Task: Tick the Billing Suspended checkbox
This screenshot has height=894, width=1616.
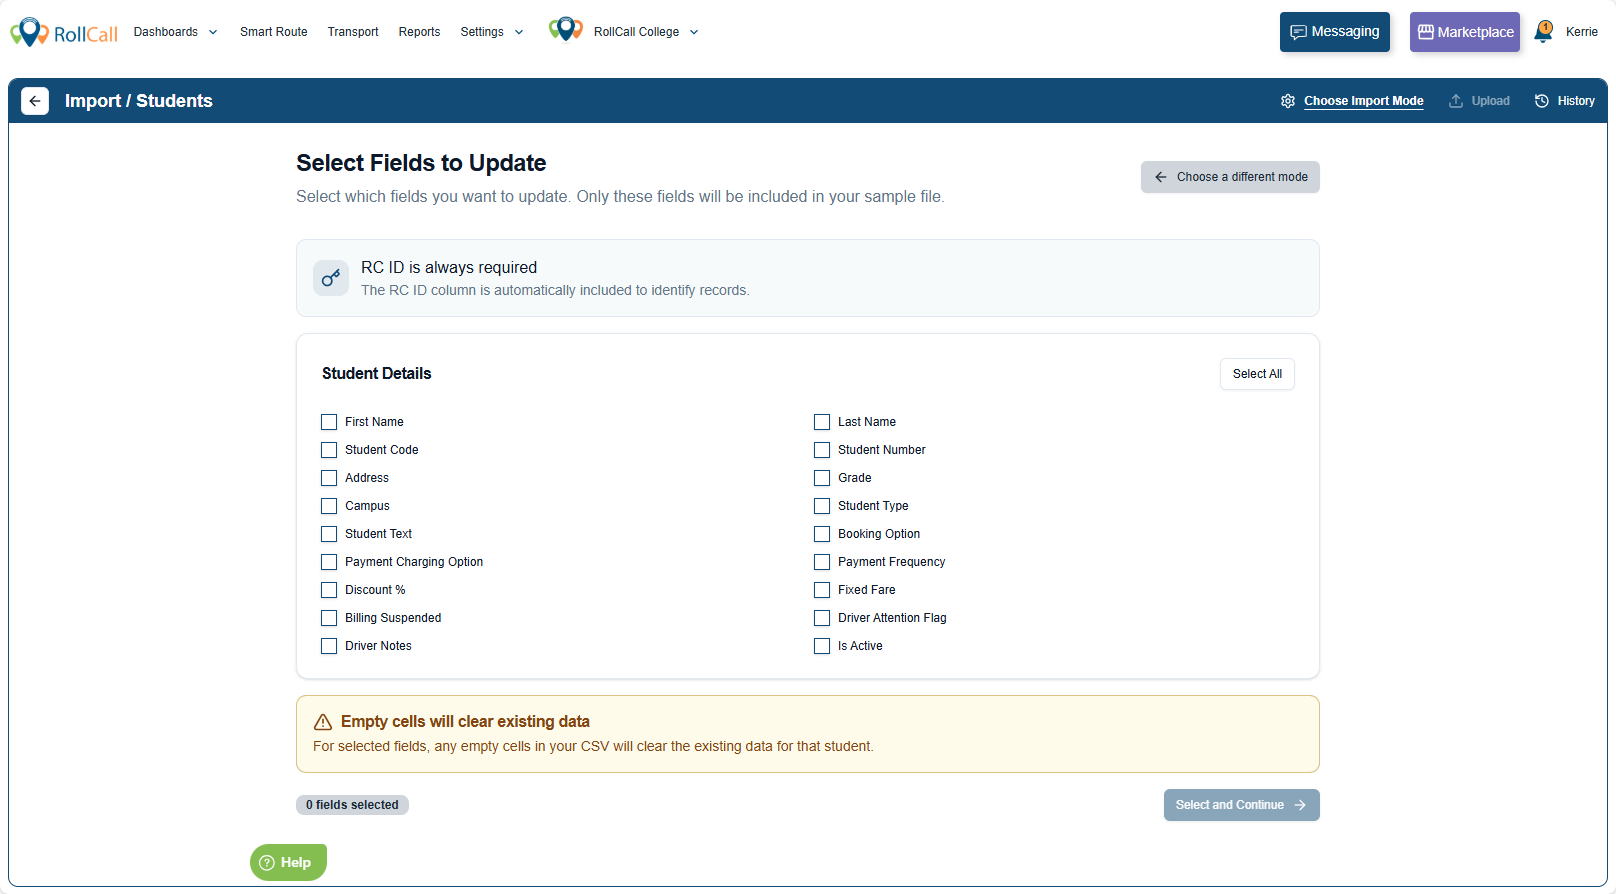Action: tap(329, 618)
